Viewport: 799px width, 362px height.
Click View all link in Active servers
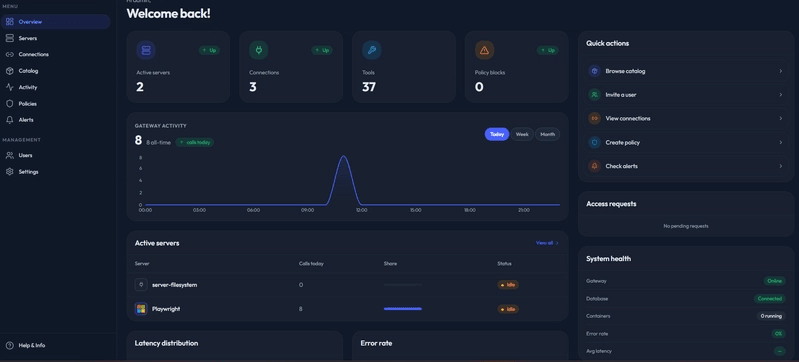tap(547, 243)
